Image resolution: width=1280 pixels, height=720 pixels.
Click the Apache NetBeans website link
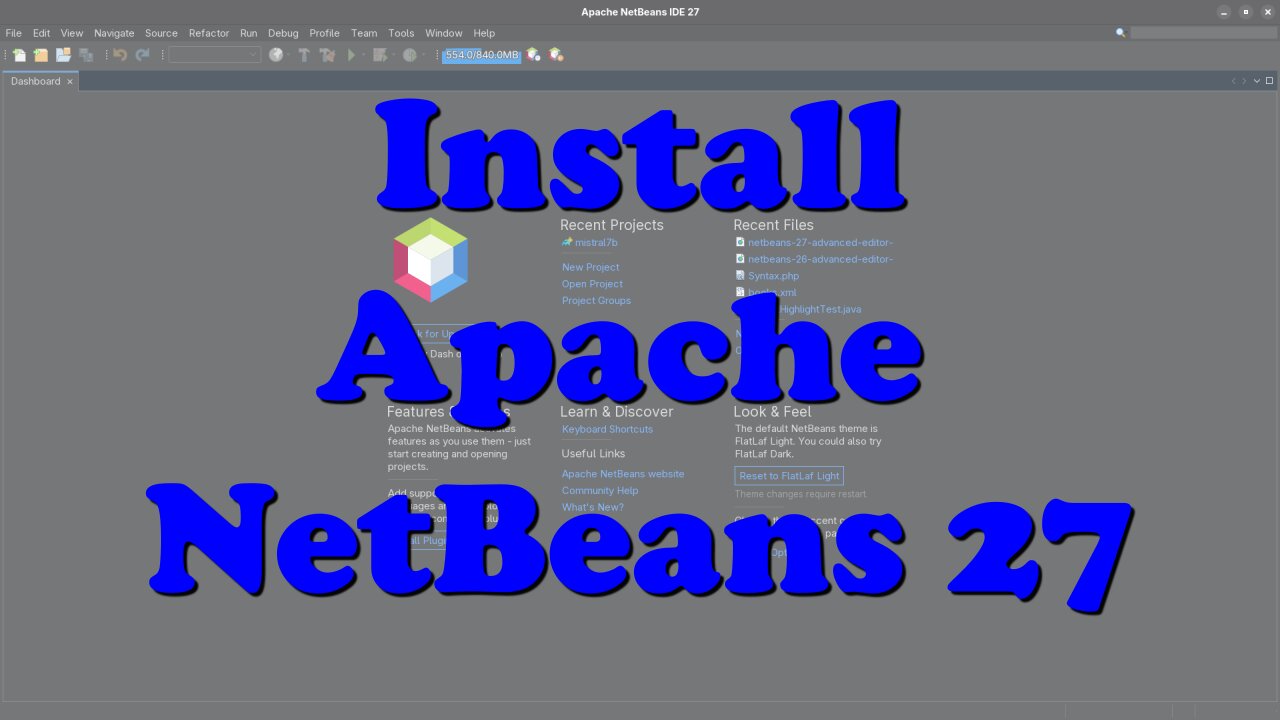tap(623, 474)
